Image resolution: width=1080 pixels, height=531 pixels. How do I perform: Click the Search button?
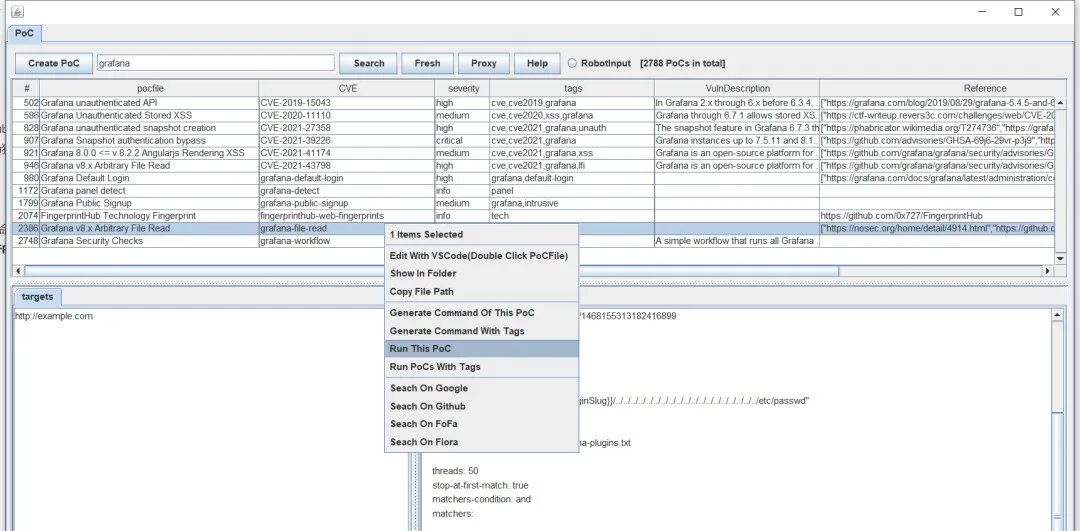click(368, 63)
